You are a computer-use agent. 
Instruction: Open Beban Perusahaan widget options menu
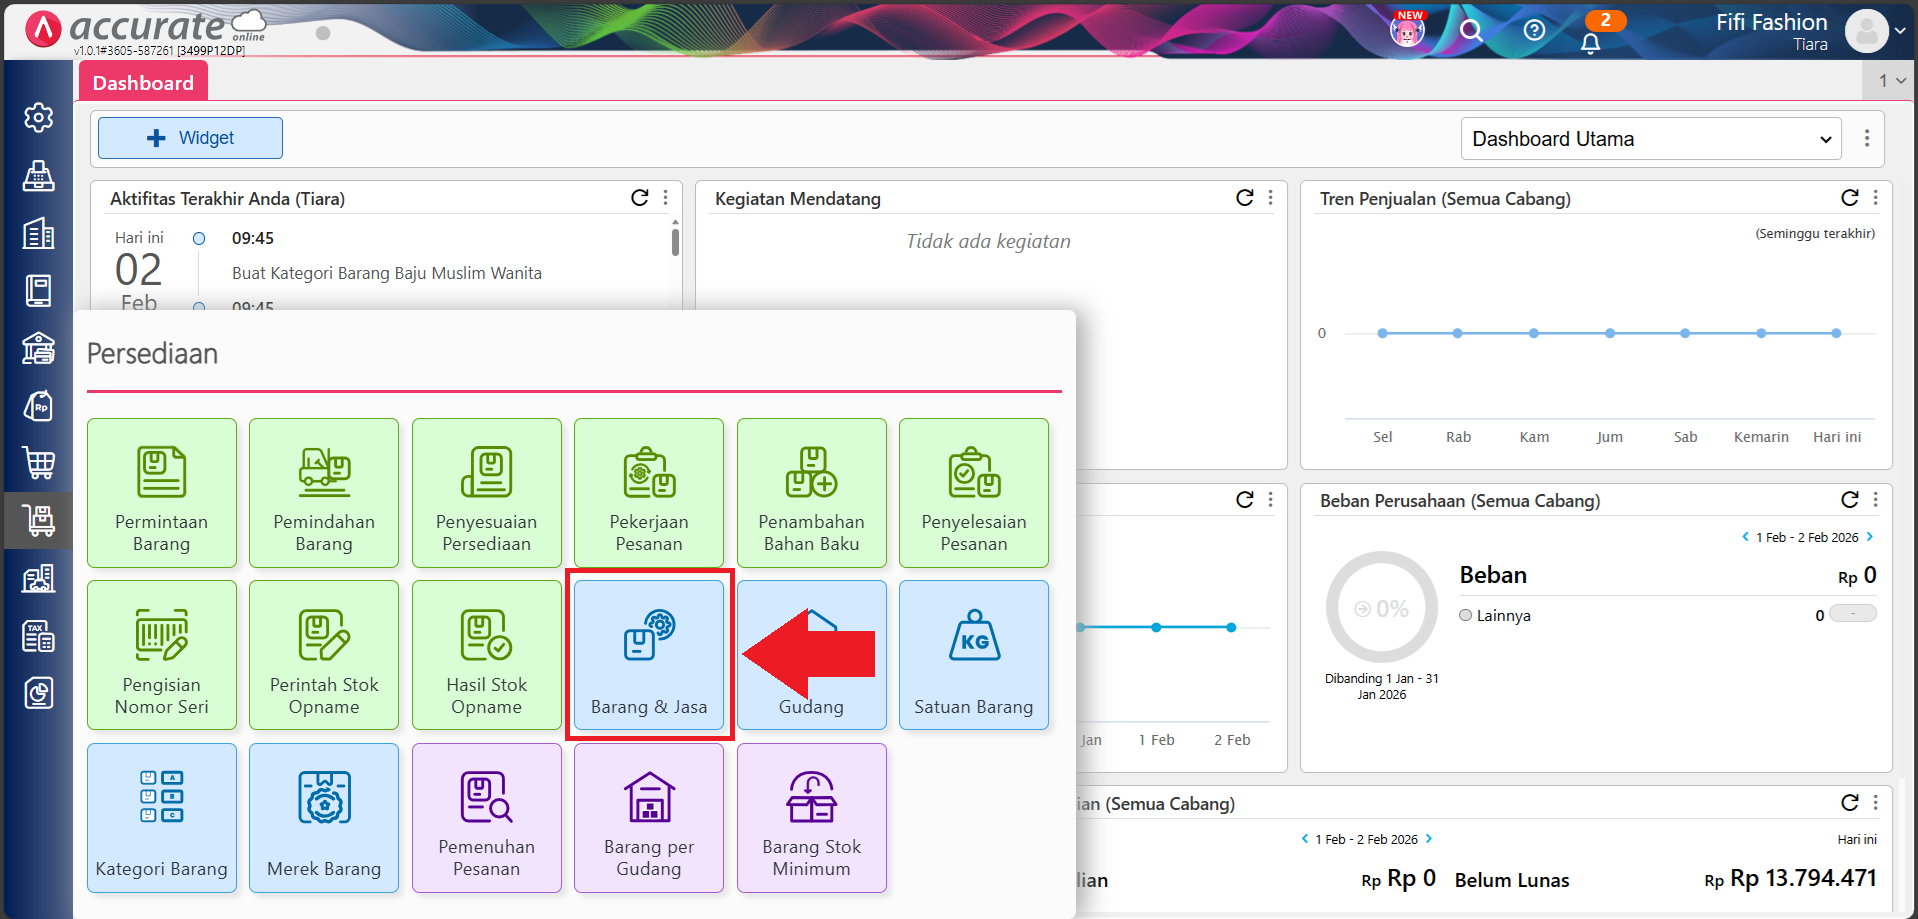[x=1875, y=500]
